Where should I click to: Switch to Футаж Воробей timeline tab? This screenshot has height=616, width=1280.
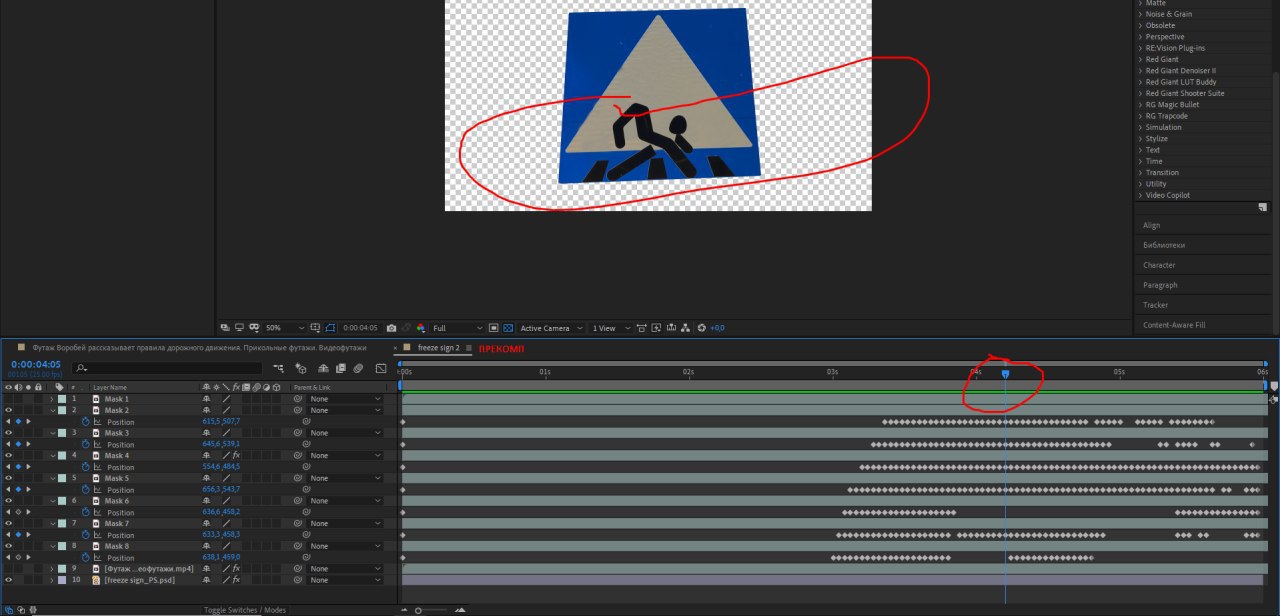point(199,347)
